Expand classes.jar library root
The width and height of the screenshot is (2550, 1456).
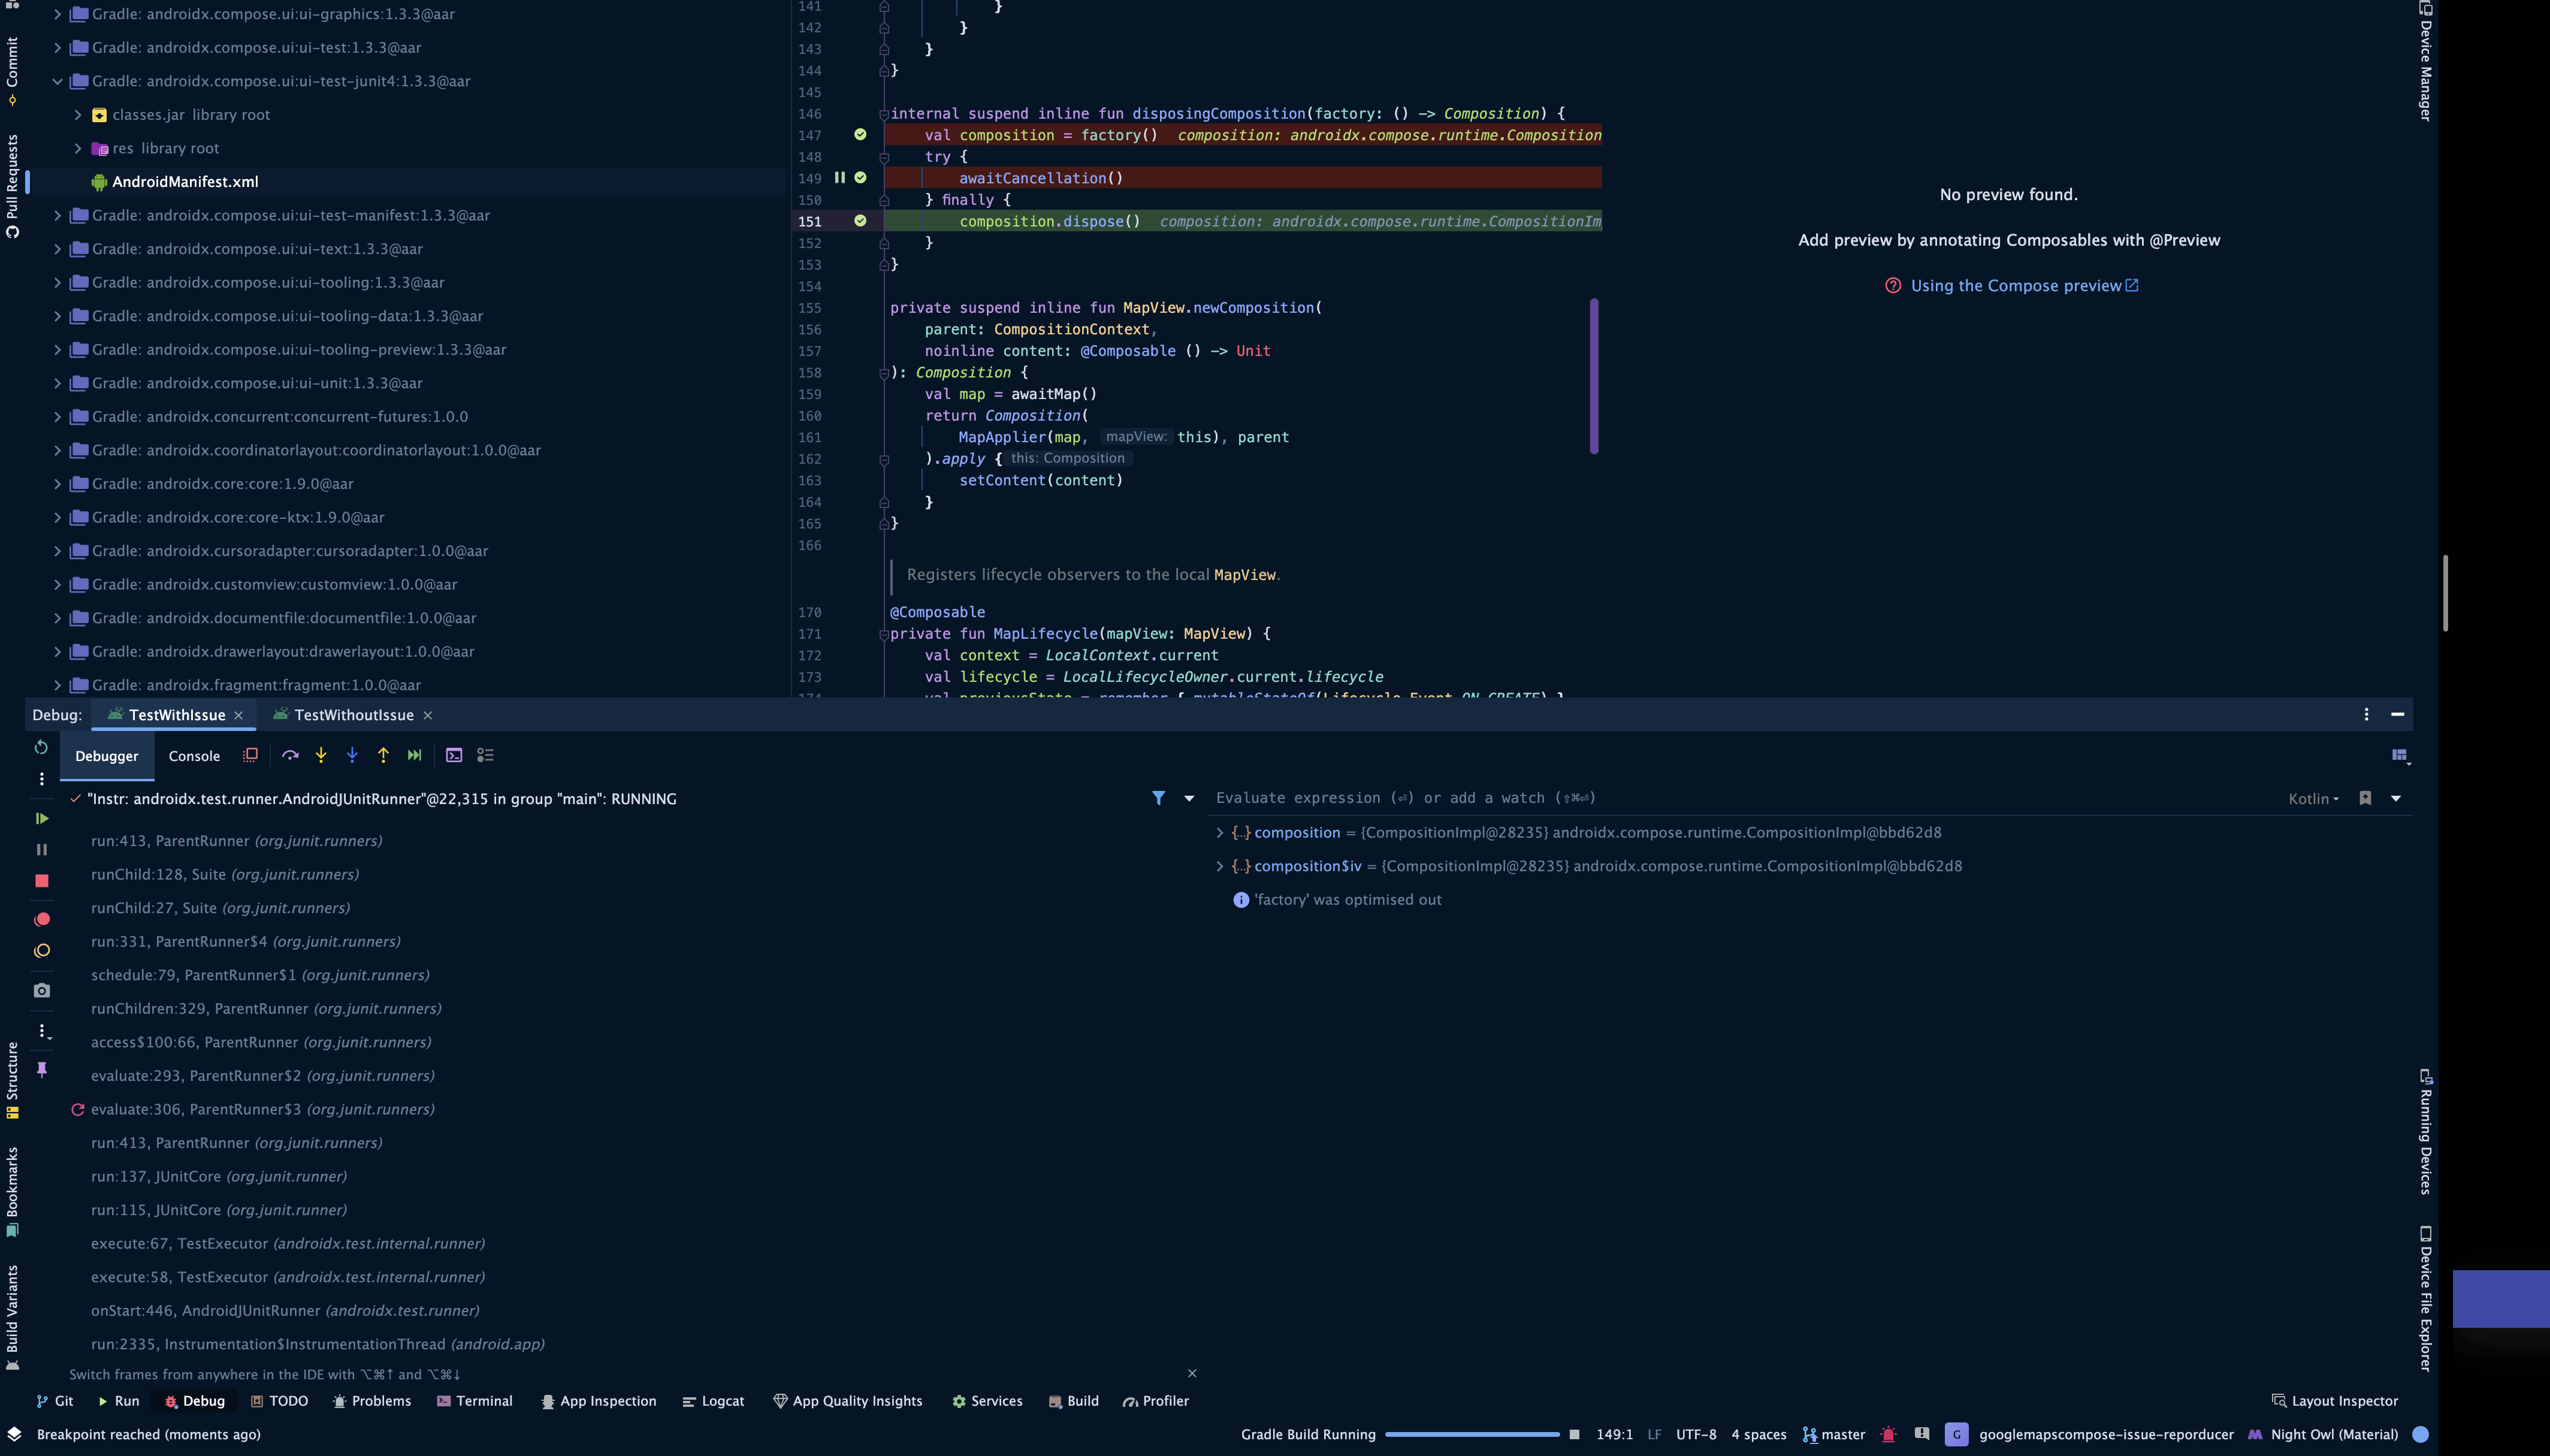tap(78, 115)
